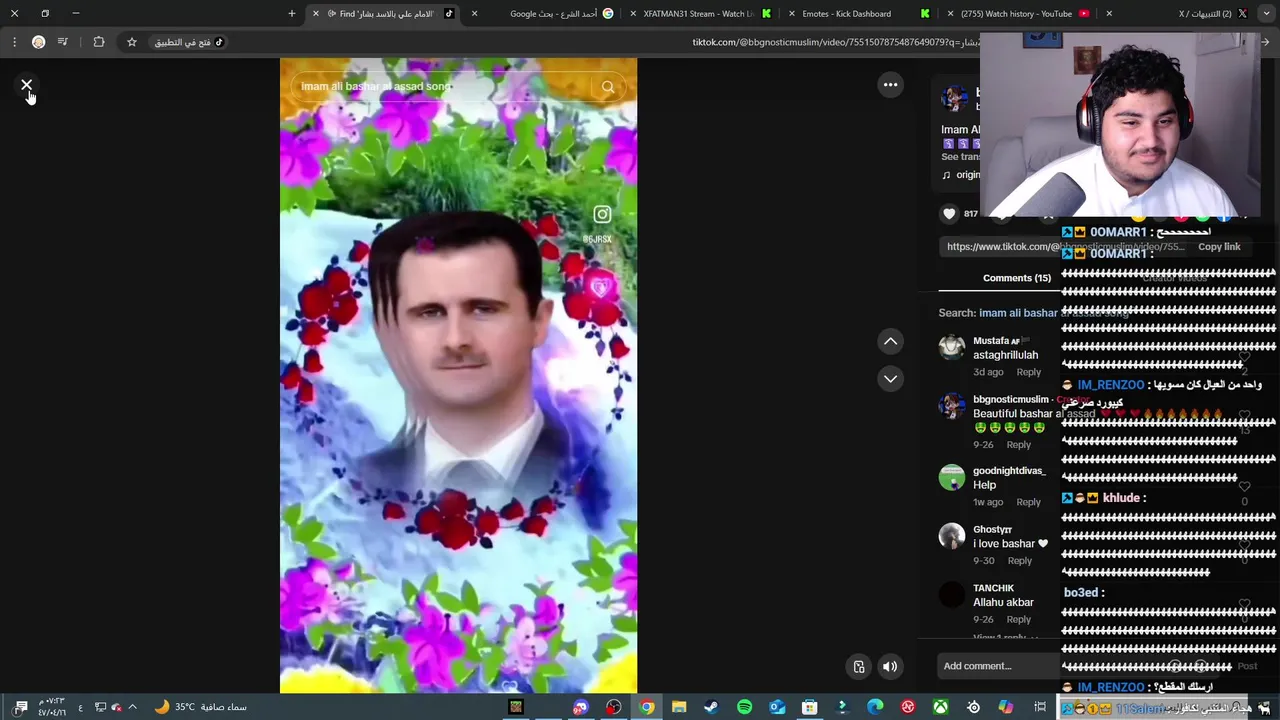Go to the previous video with the up chevron
The height and width of the screenshot is (720, 1280).
(890, 342)
